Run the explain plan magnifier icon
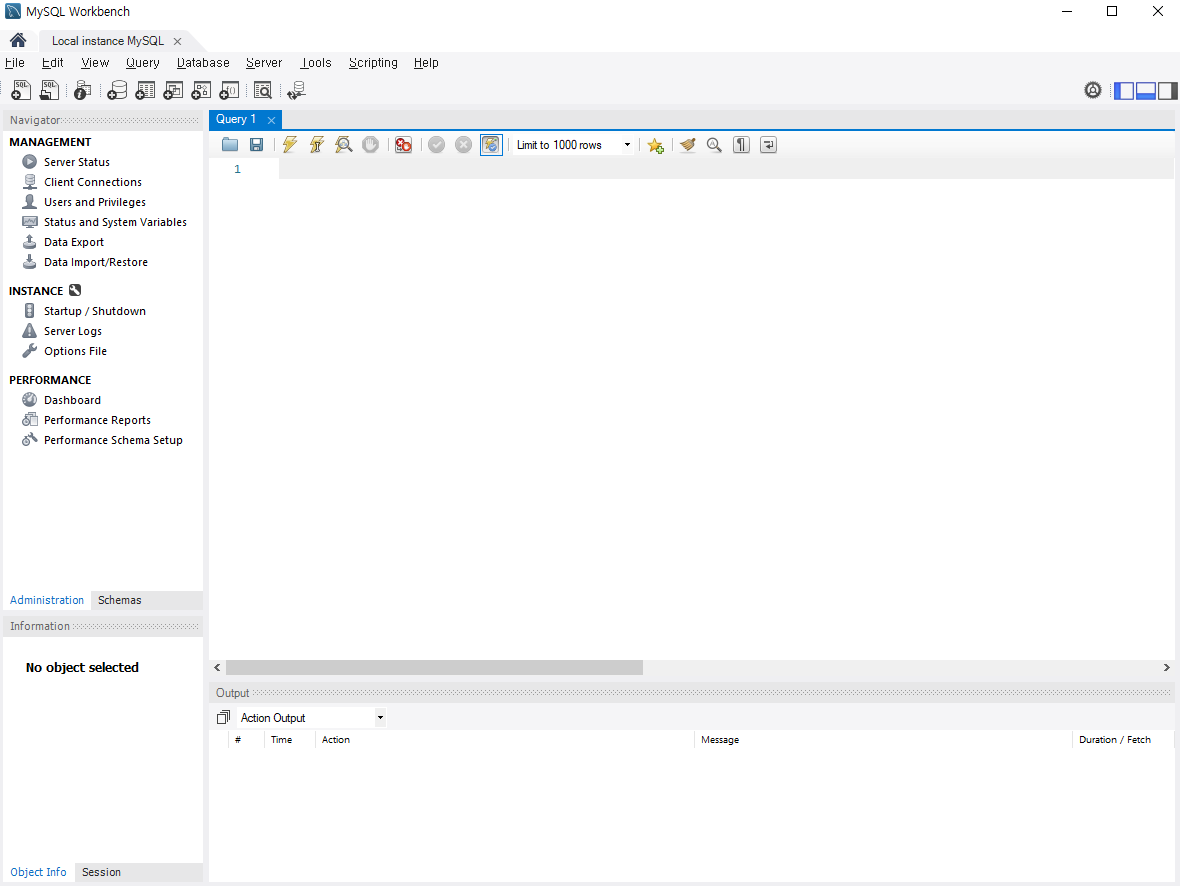Viewport: 1180px width, 886px height. tap(343, 145)
